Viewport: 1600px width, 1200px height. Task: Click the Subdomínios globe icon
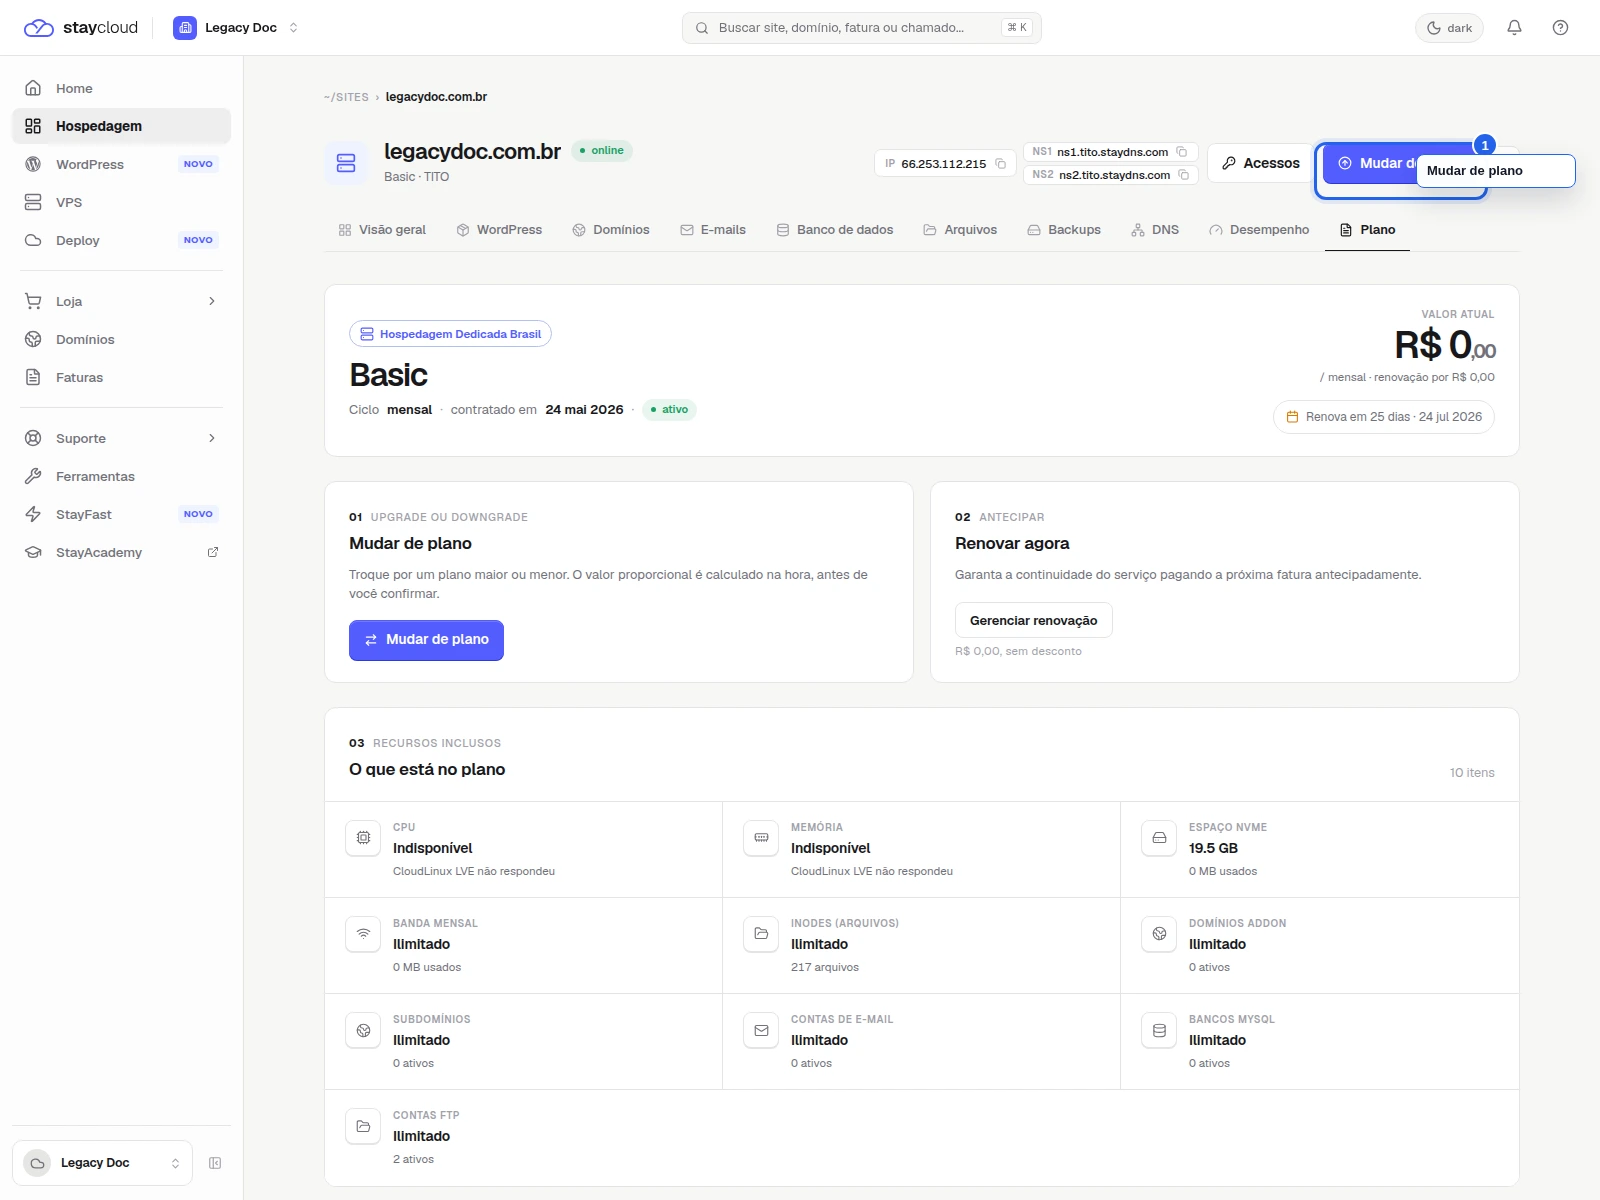(363, 1030)
